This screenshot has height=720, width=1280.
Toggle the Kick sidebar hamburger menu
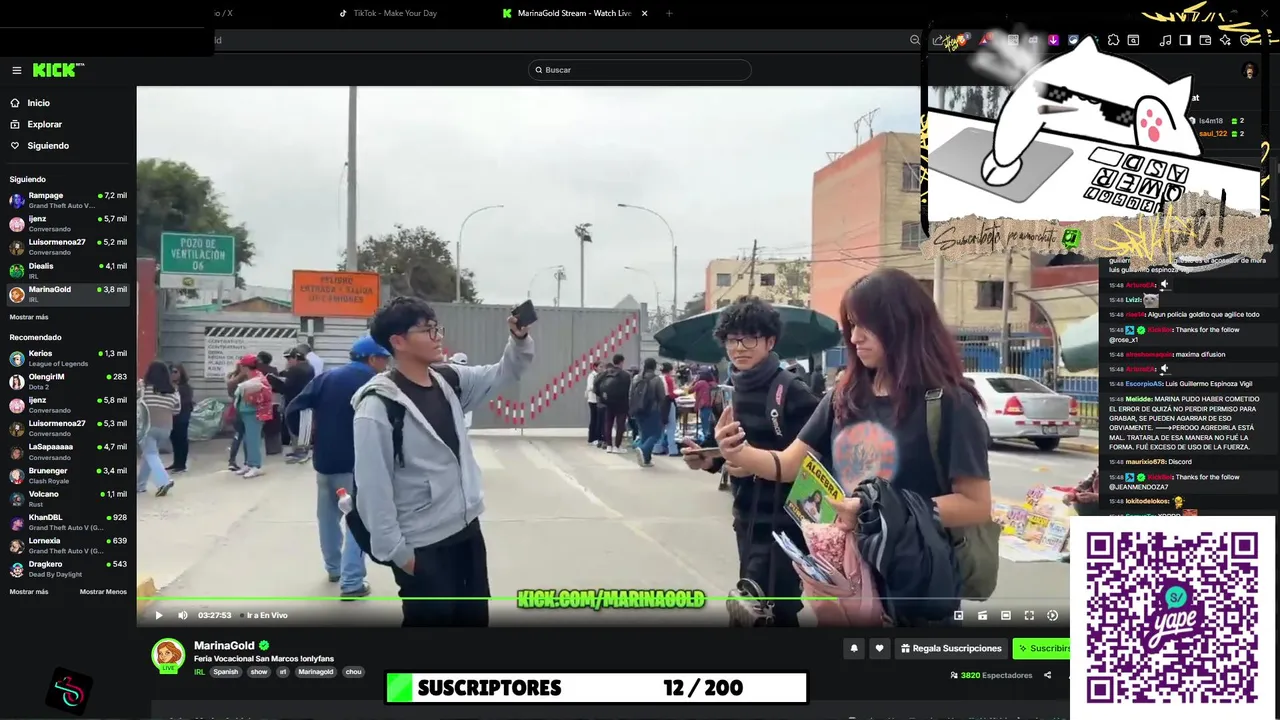(x=17, y=70)
